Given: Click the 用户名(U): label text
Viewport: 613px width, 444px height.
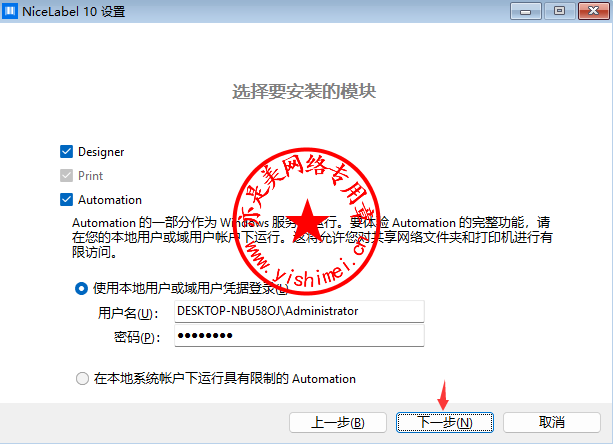Looking at the screenshot, I should pyautogui.click(x=128, y=313).
